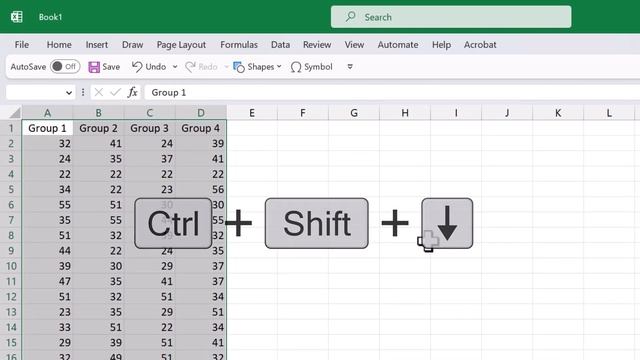Switch to the Formulas tab
The width and height of the screenshot is (640, 360).
[239, 44]
